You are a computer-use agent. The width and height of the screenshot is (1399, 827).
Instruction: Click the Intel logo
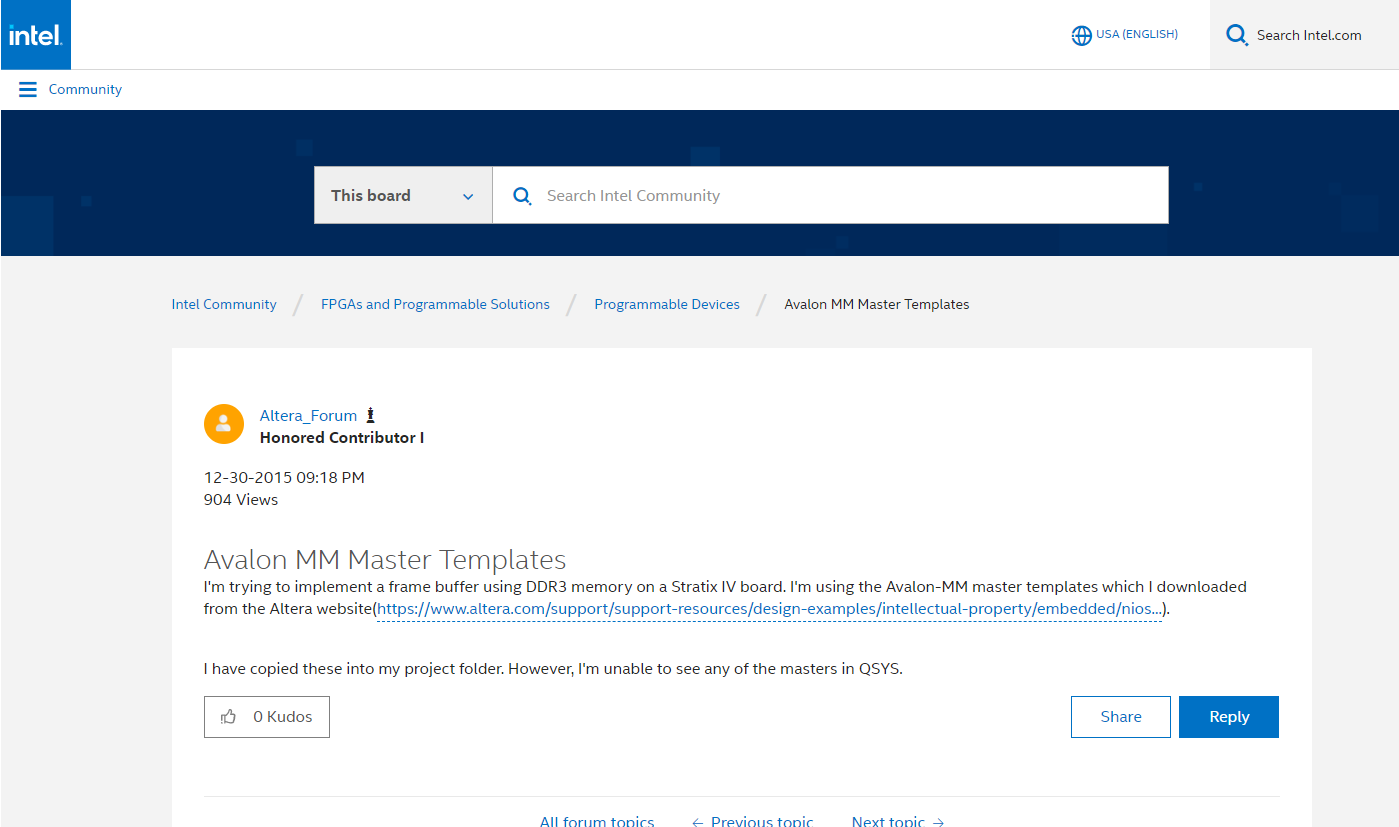pyautogui.click(x=35, y=34)
